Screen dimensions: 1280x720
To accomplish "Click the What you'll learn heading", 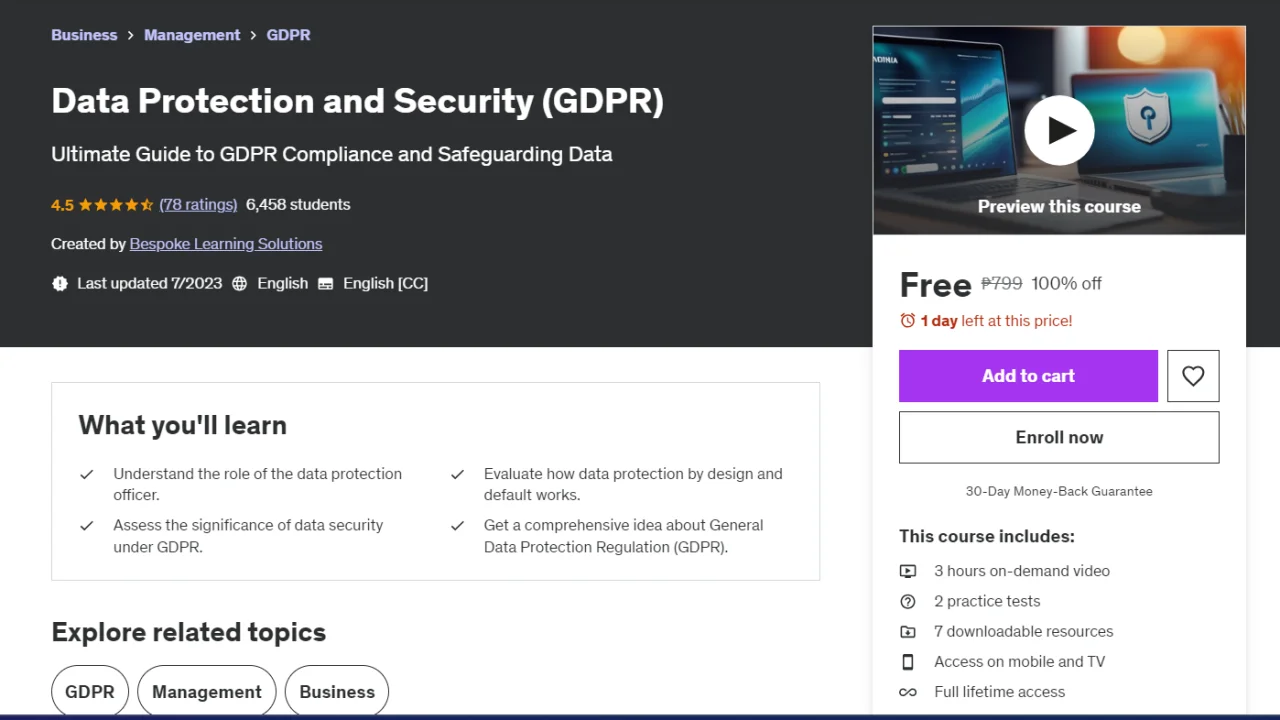I will pos(183,425).
